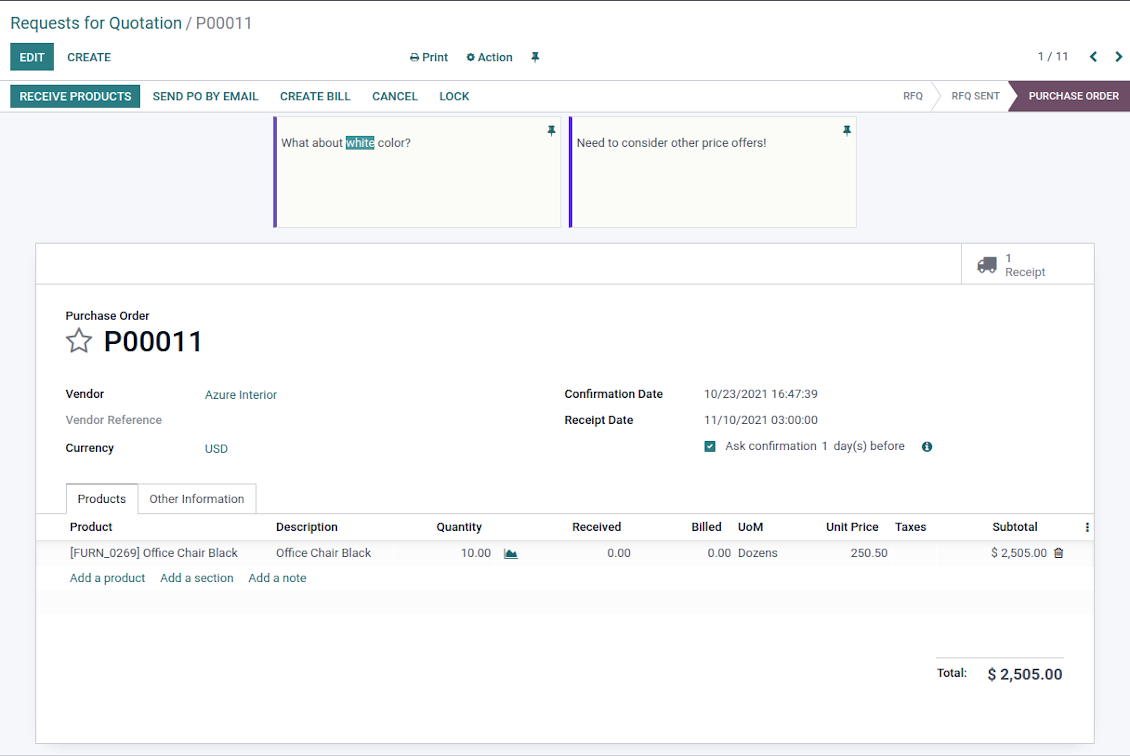Screen dimensions: 1130x756
Task: Open the Print dropdown menu
Action: point(429,58)
